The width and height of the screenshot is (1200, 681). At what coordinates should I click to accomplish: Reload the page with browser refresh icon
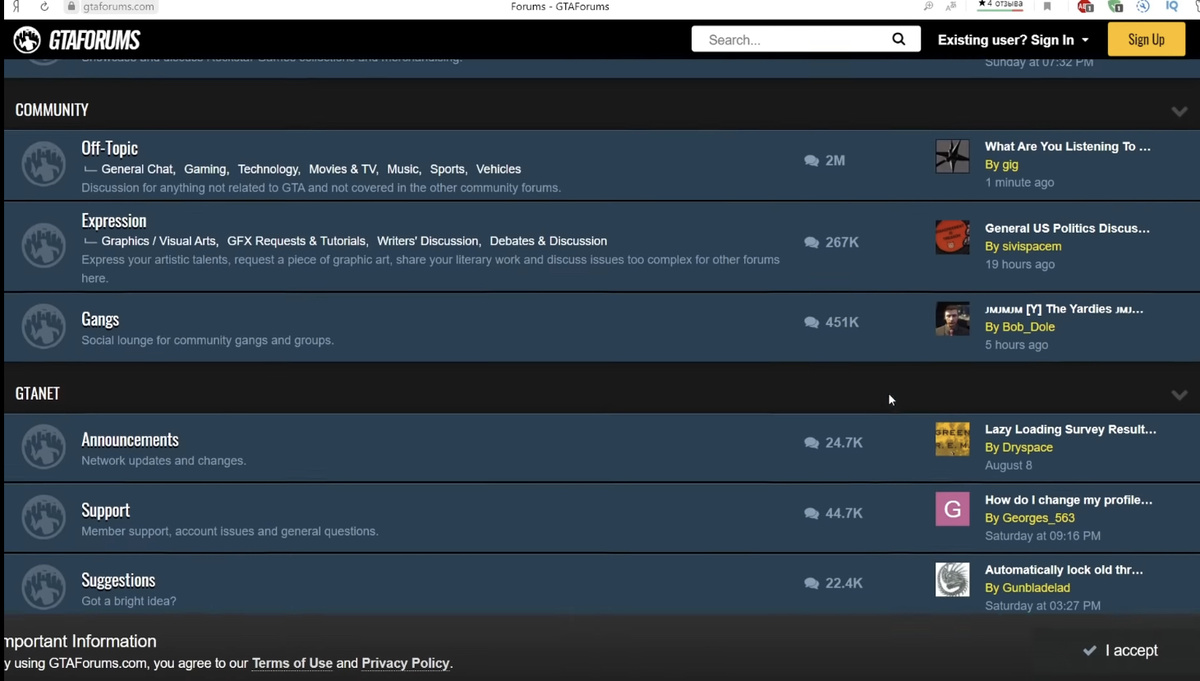pyautogui.click(x=44, y=6)
